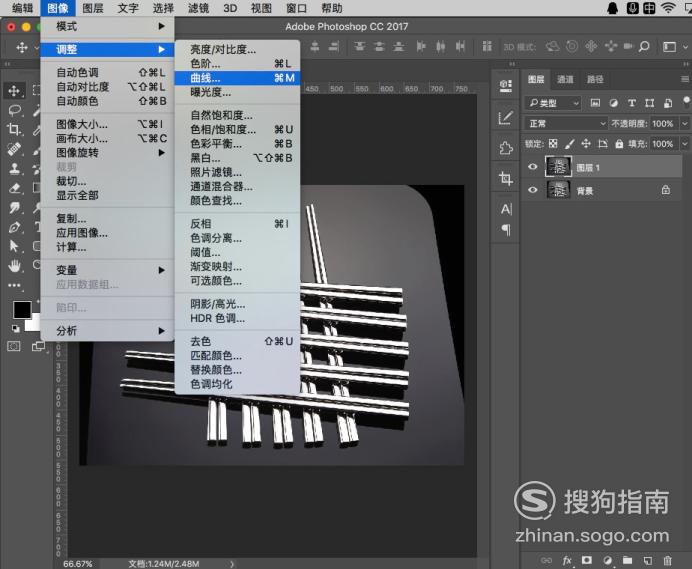Open the 正常 blend mode dropdown

[x=567, y=123]
